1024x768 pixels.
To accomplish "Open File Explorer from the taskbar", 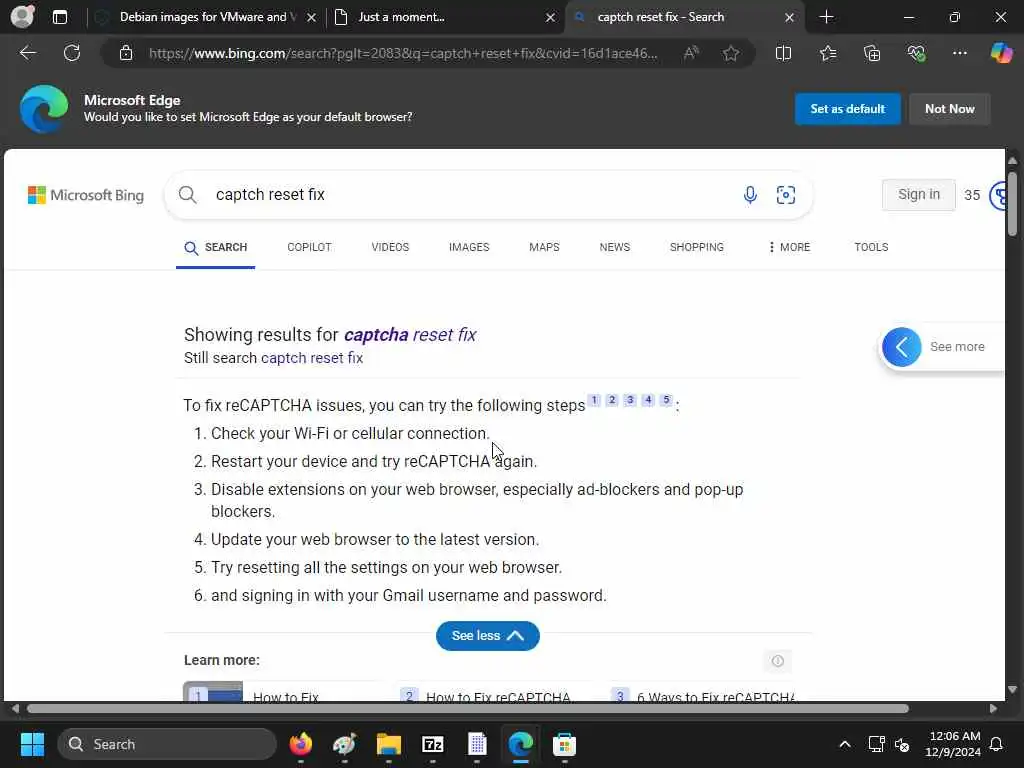I will coord(389,744).
